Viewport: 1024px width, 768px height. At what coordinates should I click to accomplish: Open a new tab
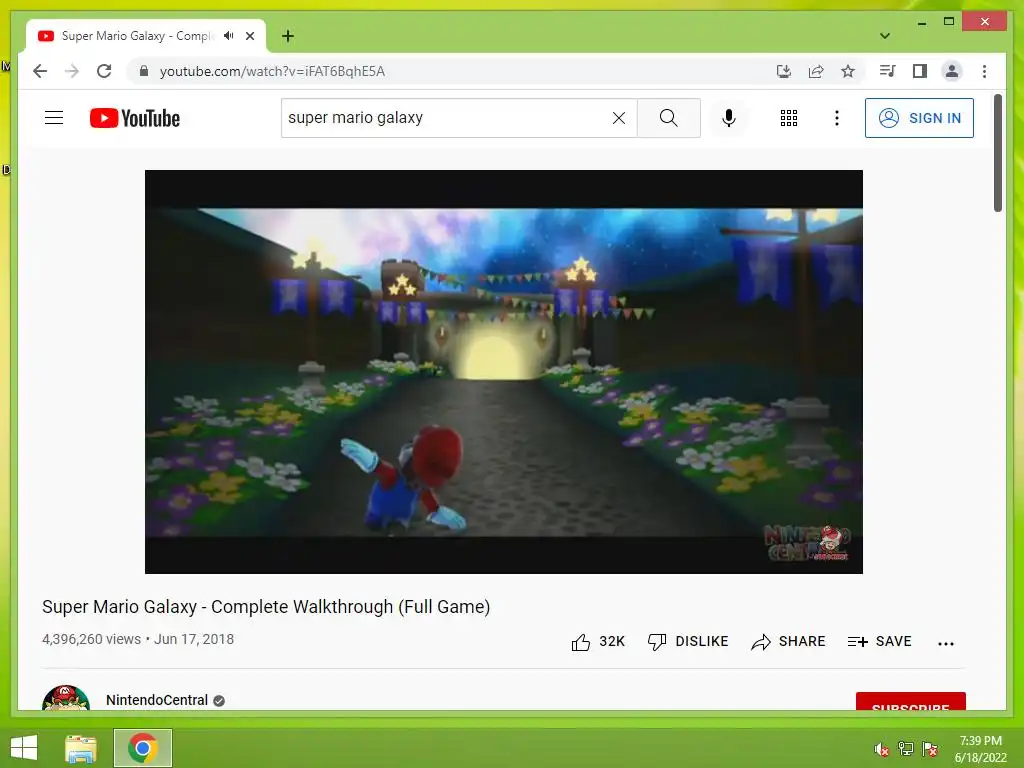tap(287, 36)
